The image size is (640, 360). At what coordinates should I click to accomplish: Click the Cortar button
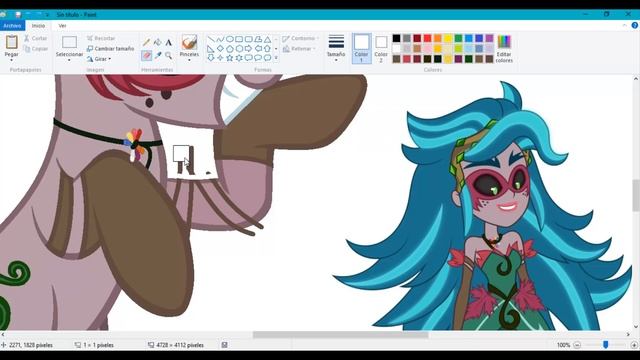click(36, 38)
